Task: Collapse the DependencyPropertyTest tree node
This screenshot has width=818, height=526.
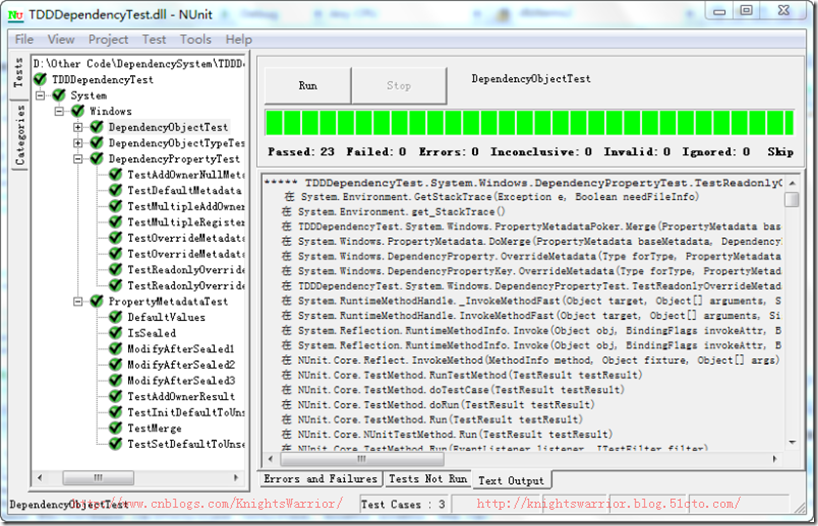Action: click(78, 159)
